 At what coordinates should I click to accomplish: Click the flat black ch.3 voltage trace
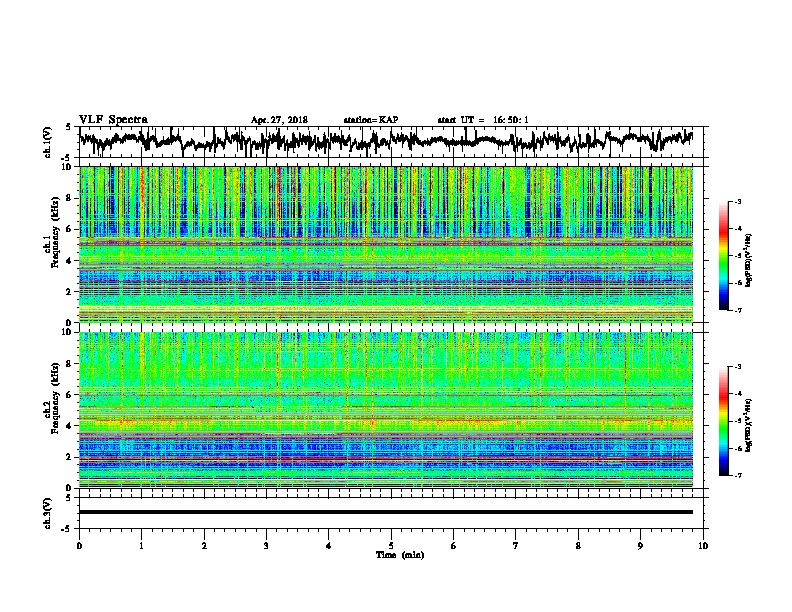386,512
